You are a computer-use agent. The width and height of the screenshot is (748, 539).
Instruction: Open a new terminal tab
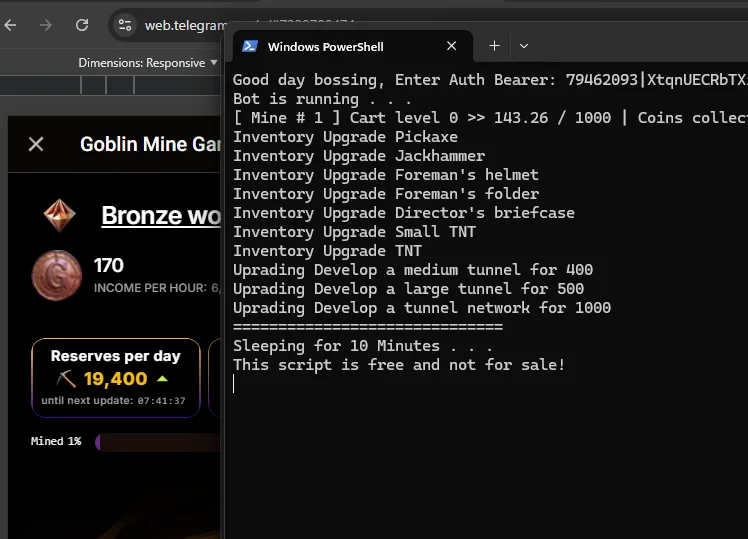tap(495, 46)
